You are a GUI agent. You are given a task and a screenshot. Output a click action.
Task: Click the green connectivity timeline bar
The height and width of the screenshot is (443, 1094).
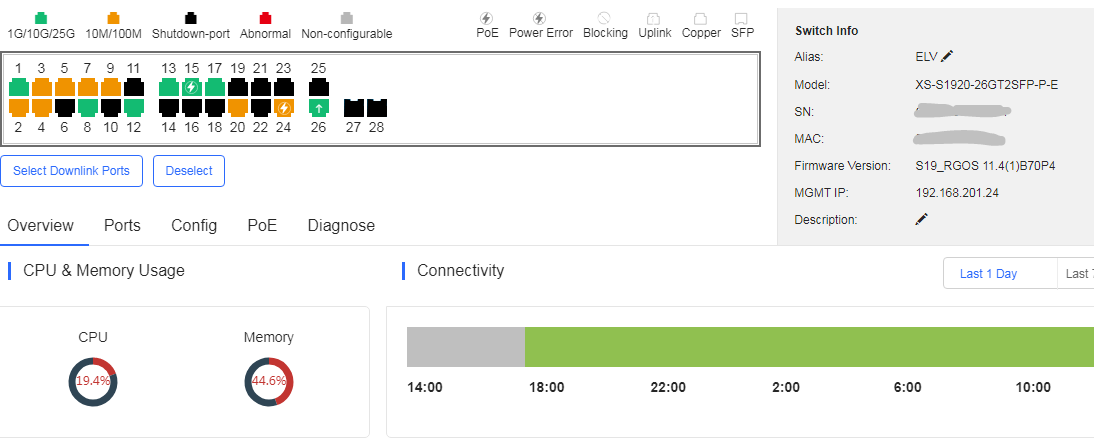pyautogui.click(x=809, y=347)
